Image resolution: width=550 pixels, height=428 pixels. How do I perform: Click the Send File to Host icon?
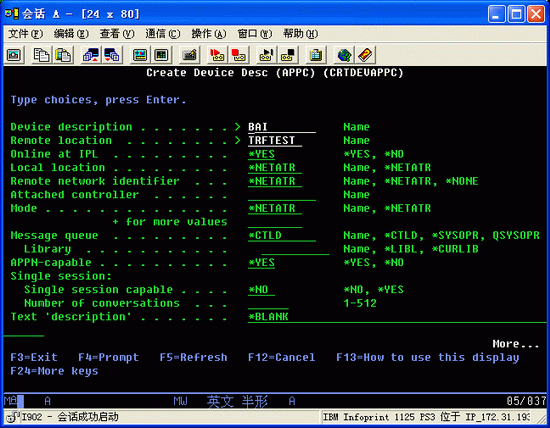(x=91, y=55)
